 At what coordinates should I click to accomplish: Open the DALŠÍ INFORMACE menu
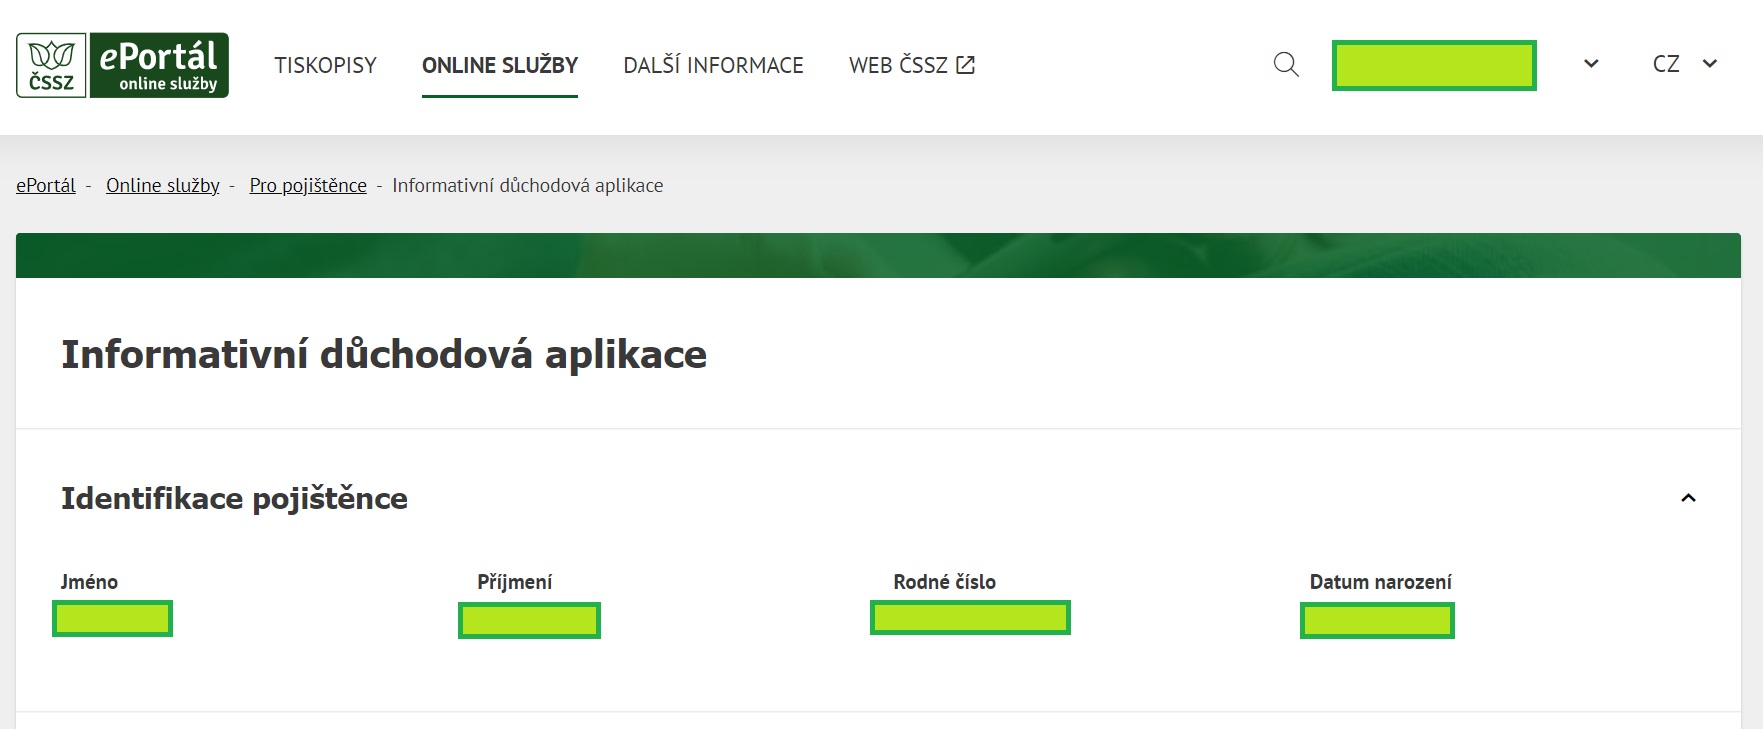pos(713,66)
